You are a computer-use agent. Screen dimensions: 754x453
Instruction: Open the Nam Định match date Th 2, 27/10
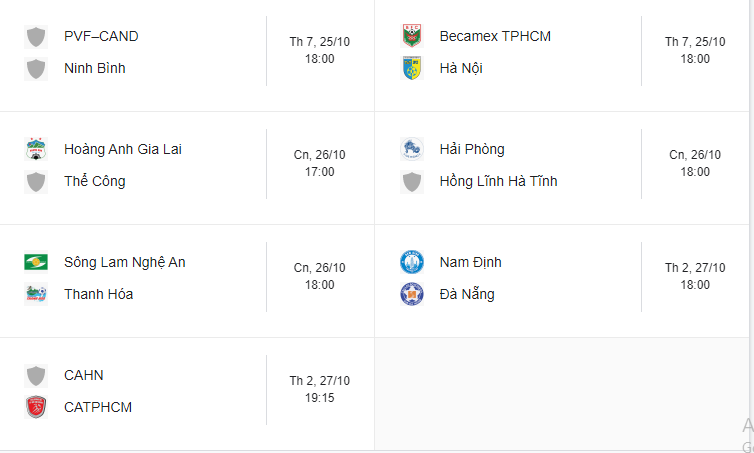coord(695,268)
